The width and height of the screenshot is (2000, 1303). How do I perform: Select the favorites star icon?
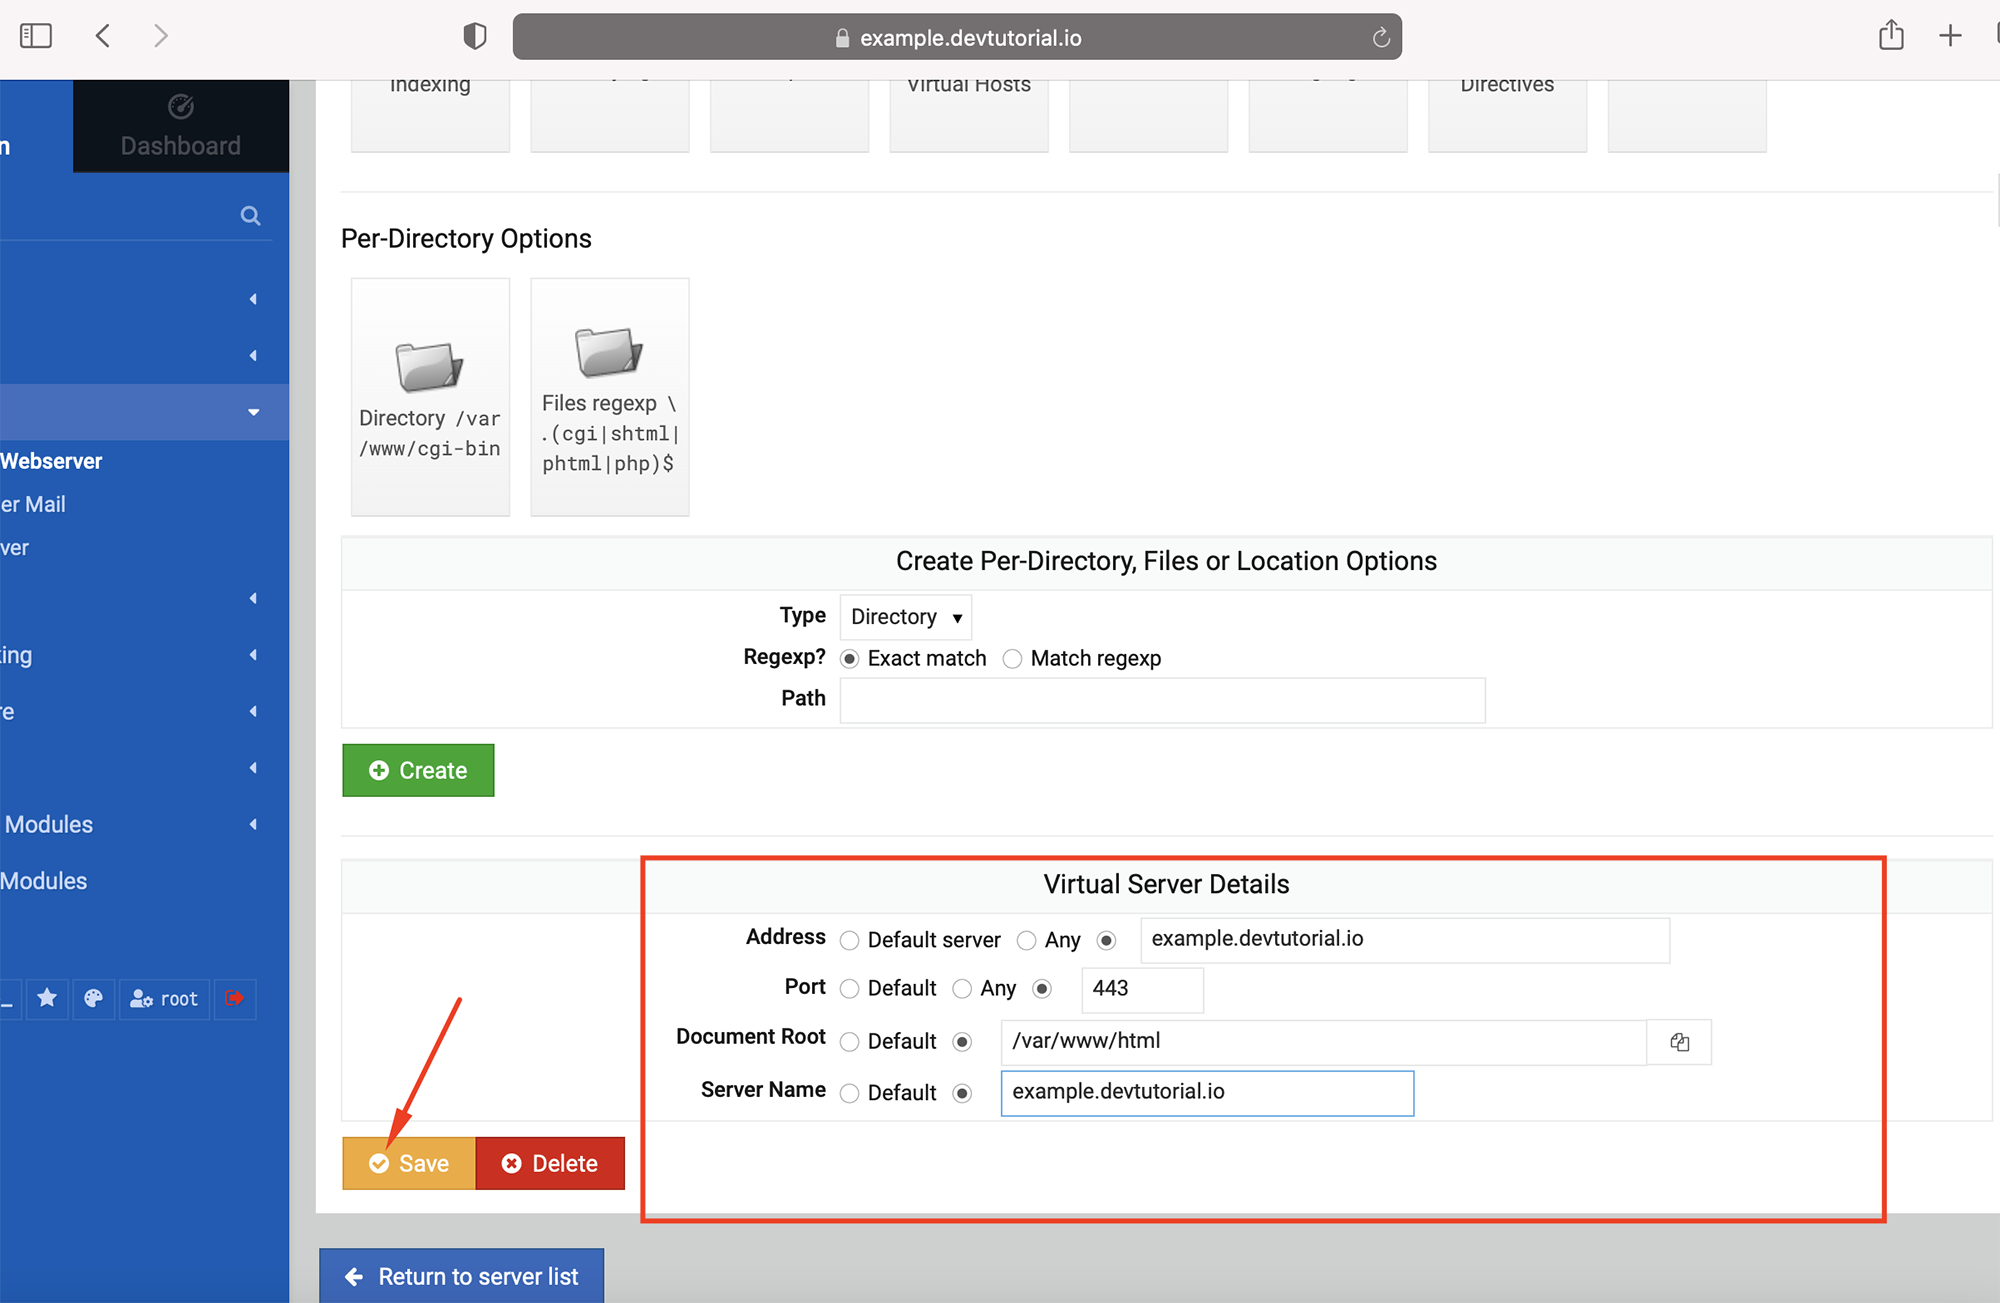[x=46, y=998]
